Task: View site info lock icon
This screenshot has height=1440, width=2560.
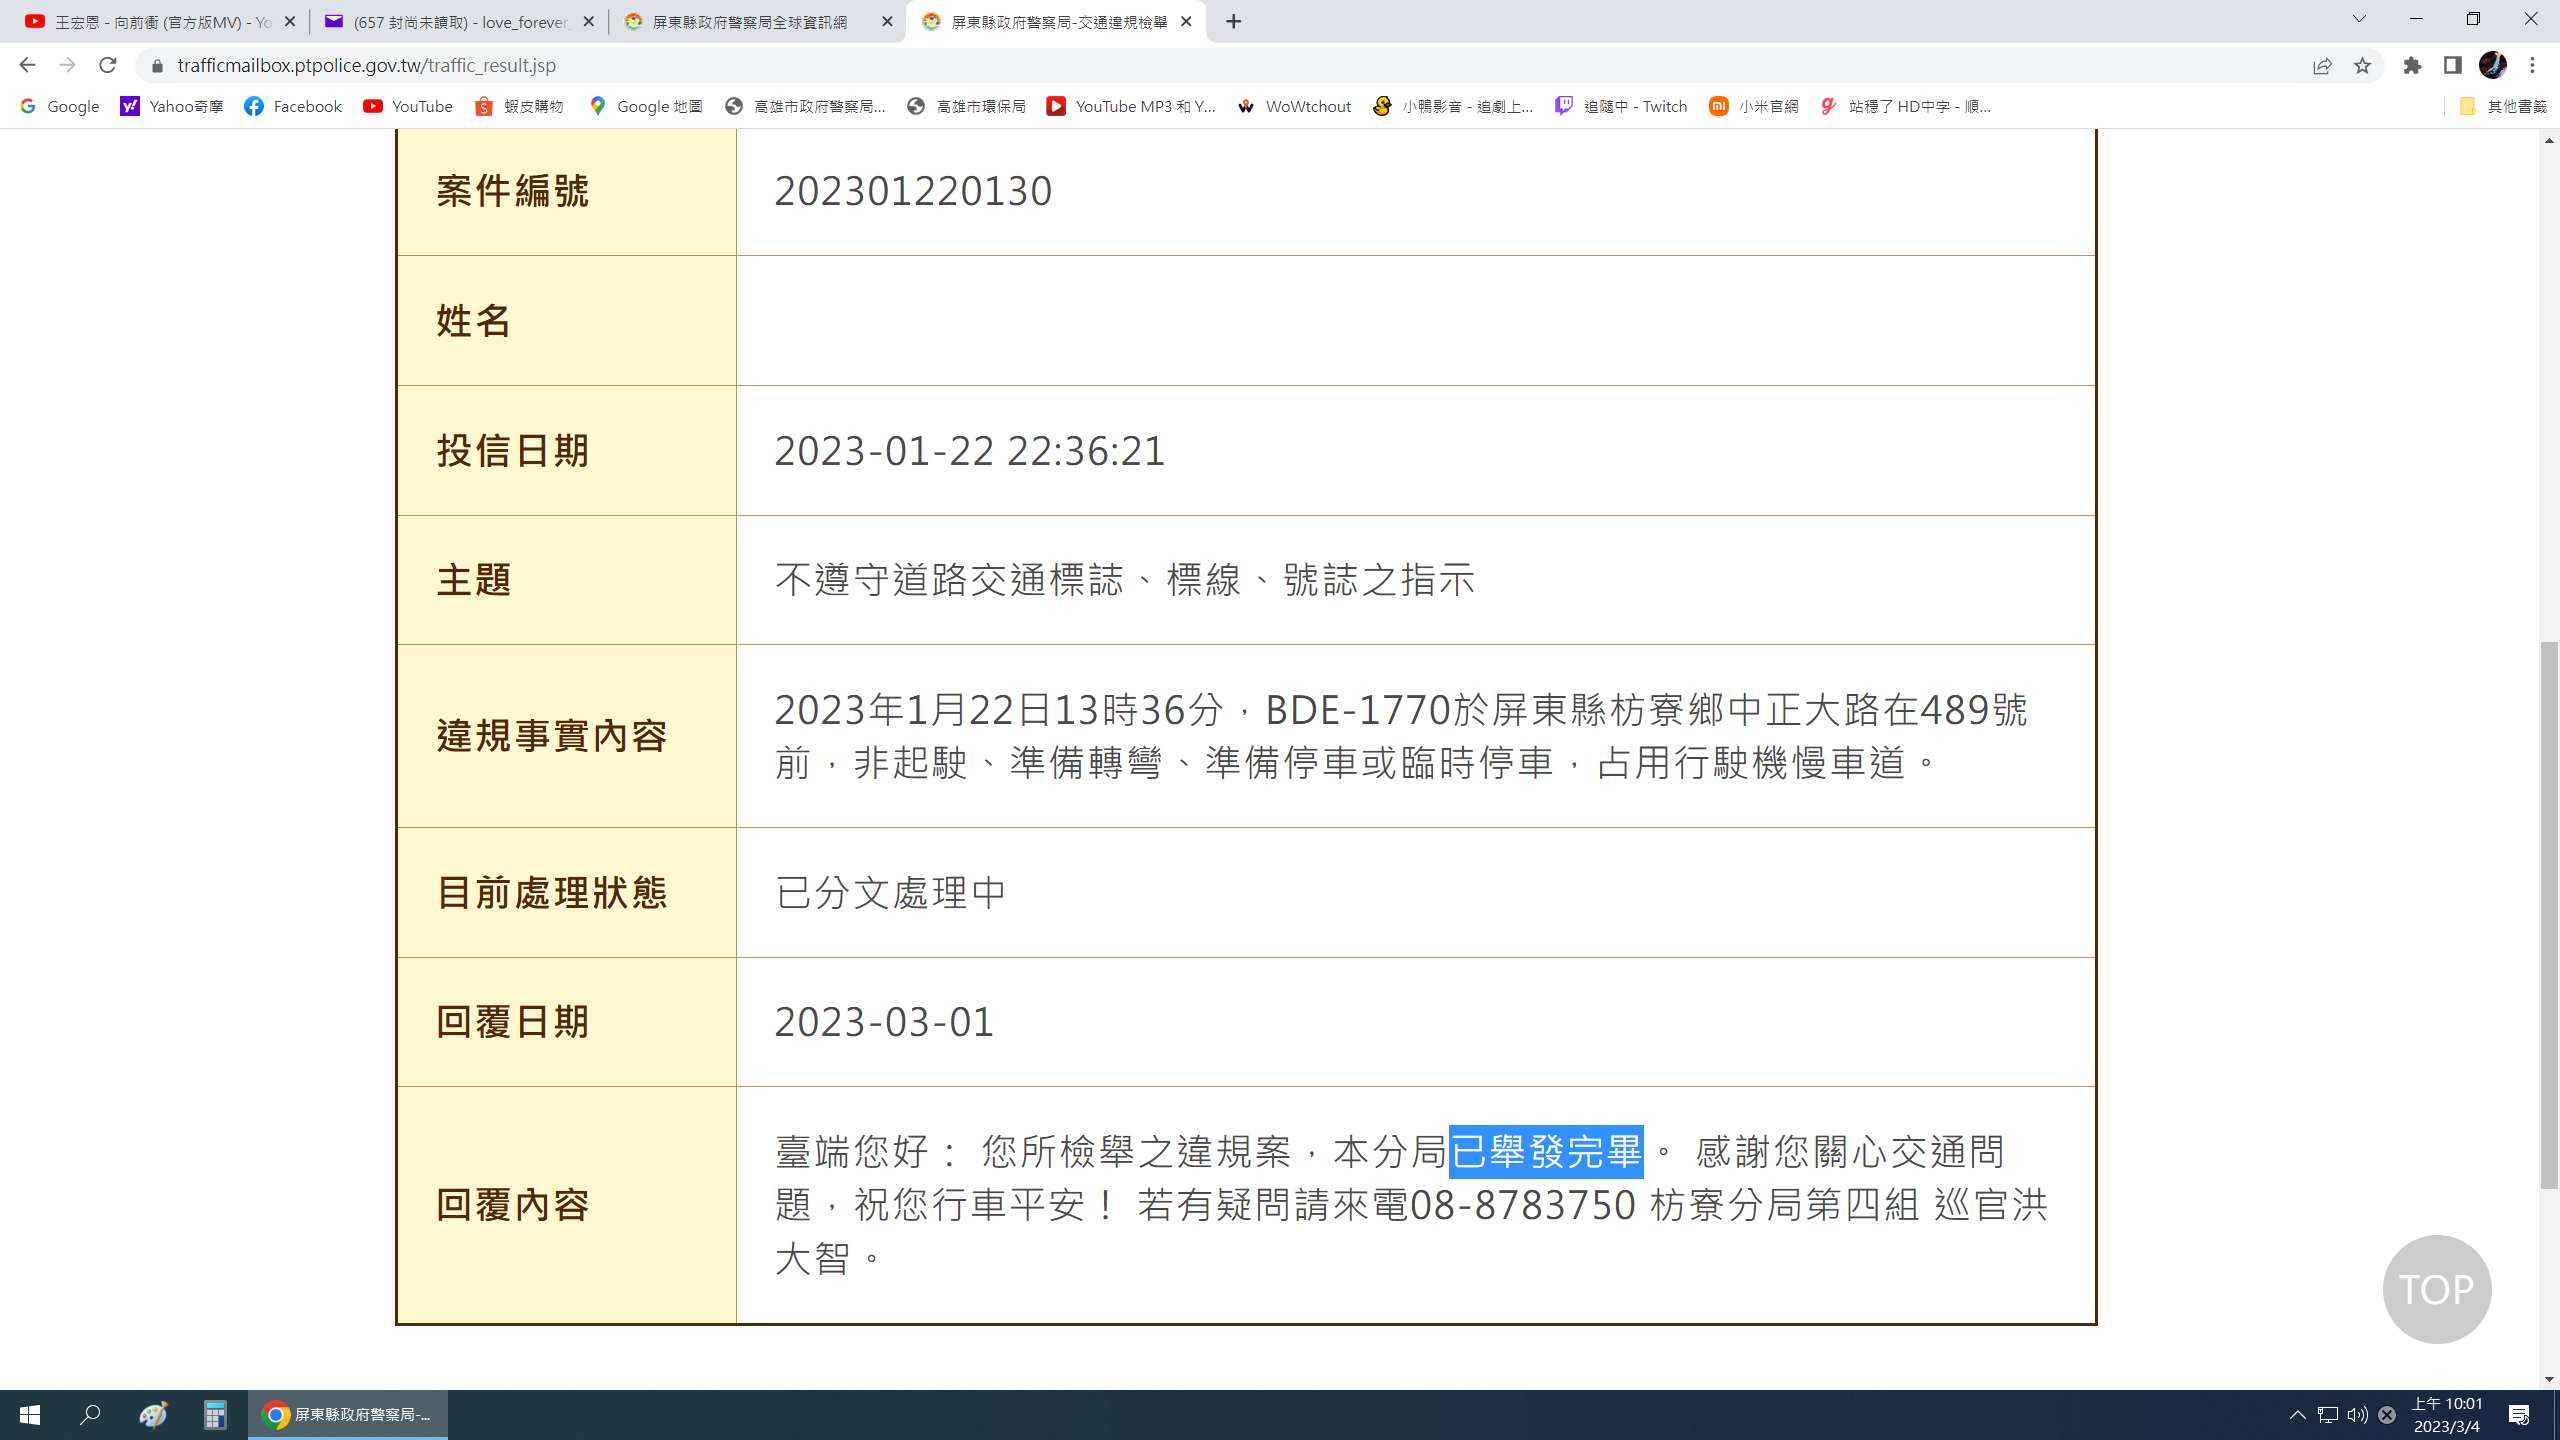Action: 157,65
